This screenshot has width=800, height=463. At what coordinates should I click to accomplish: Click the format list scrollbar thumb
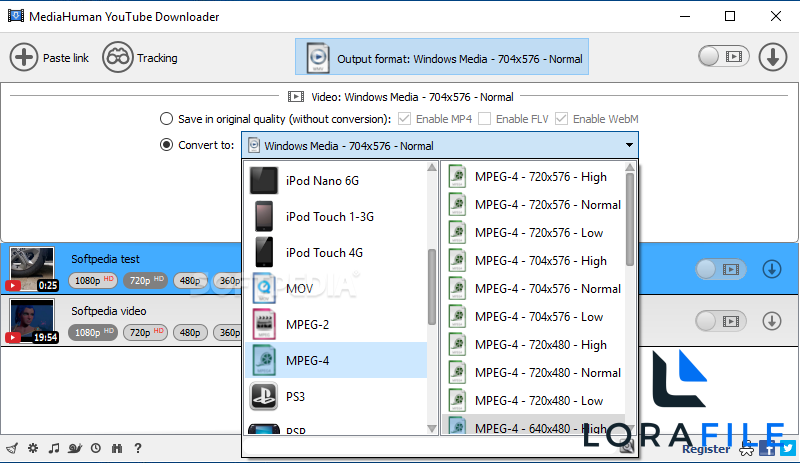click(432, 287)
